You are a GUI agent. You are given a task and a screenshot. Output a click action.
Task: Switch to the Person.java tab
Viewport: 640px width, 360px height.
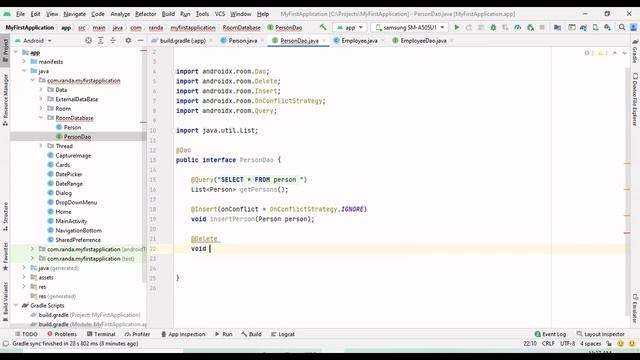[242, 40]
